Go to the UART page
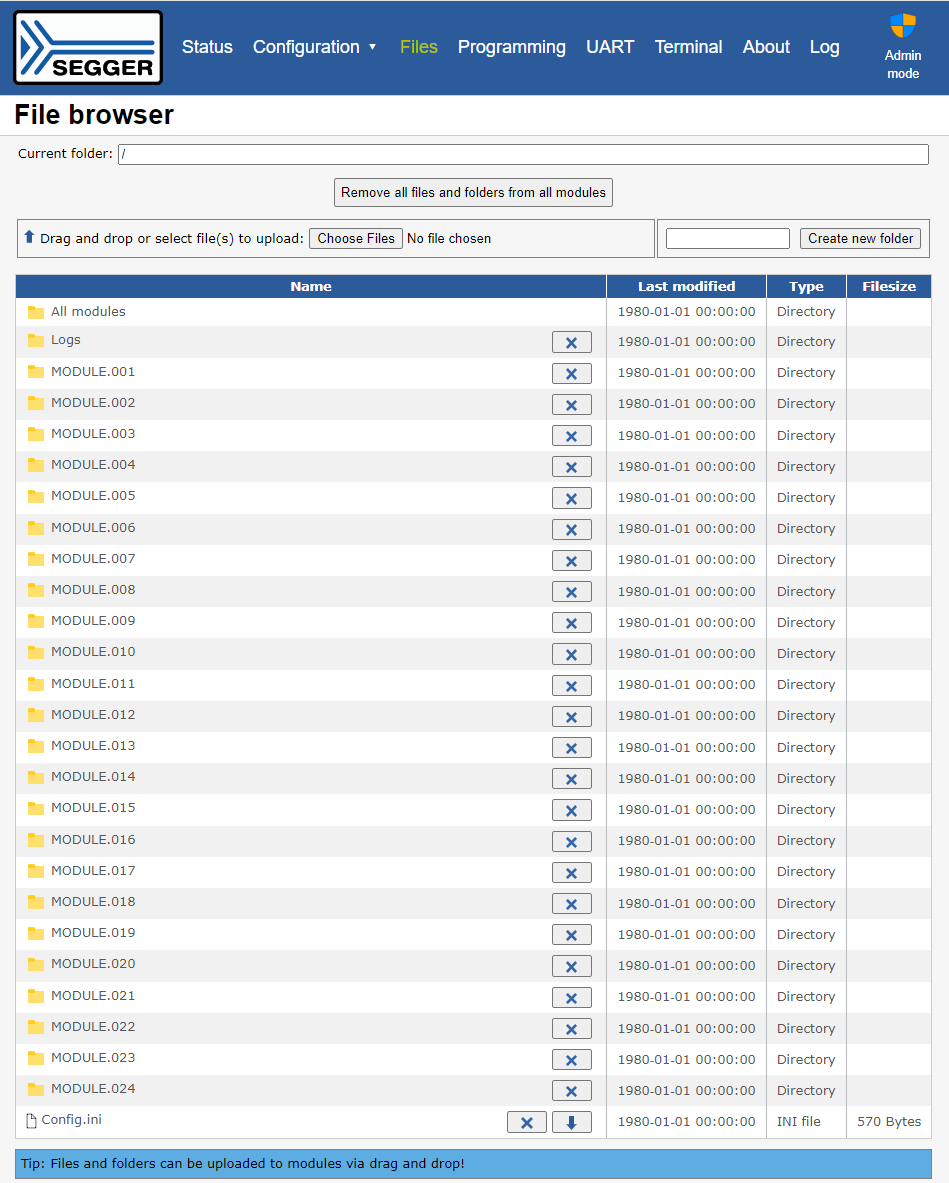The image size is (949, 1183). (x=610, y=47)
